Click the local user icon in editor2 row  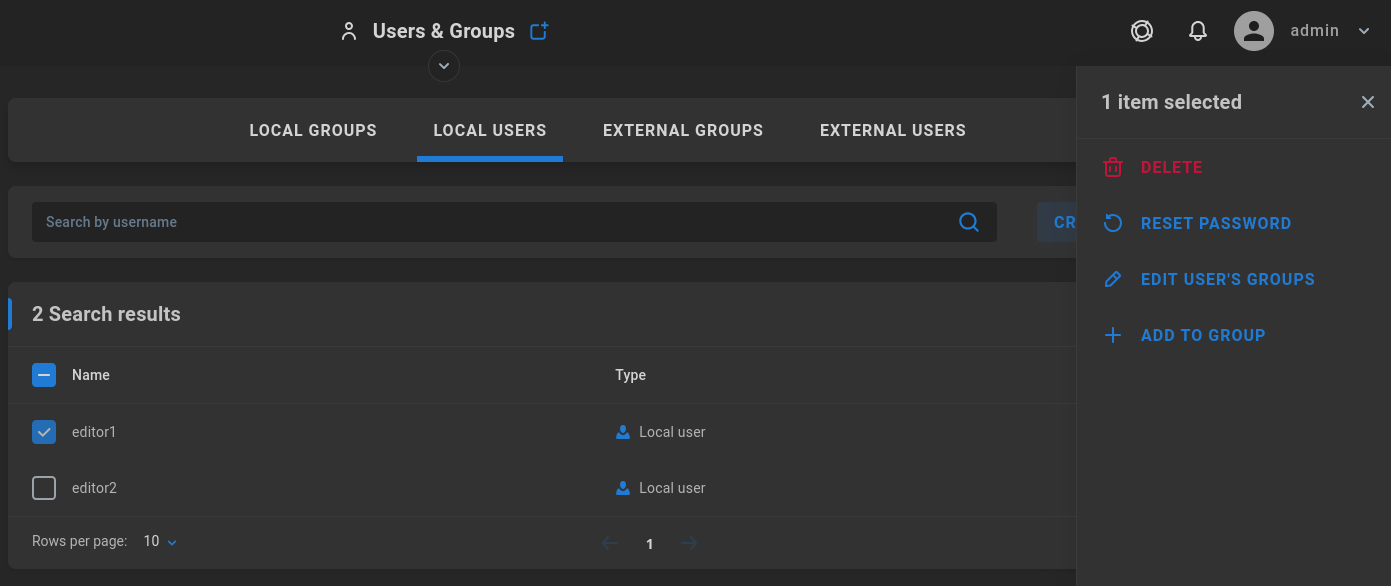pyautogui.click(x=623, y=488)
